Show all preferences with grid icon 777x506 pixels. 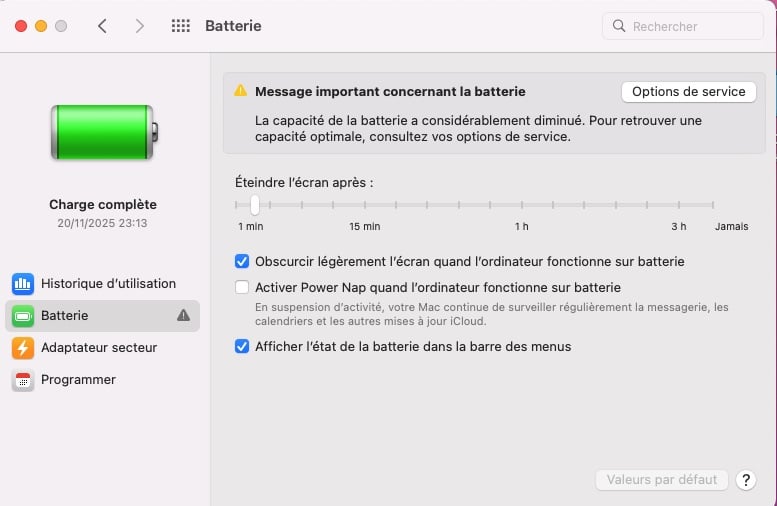181,26
